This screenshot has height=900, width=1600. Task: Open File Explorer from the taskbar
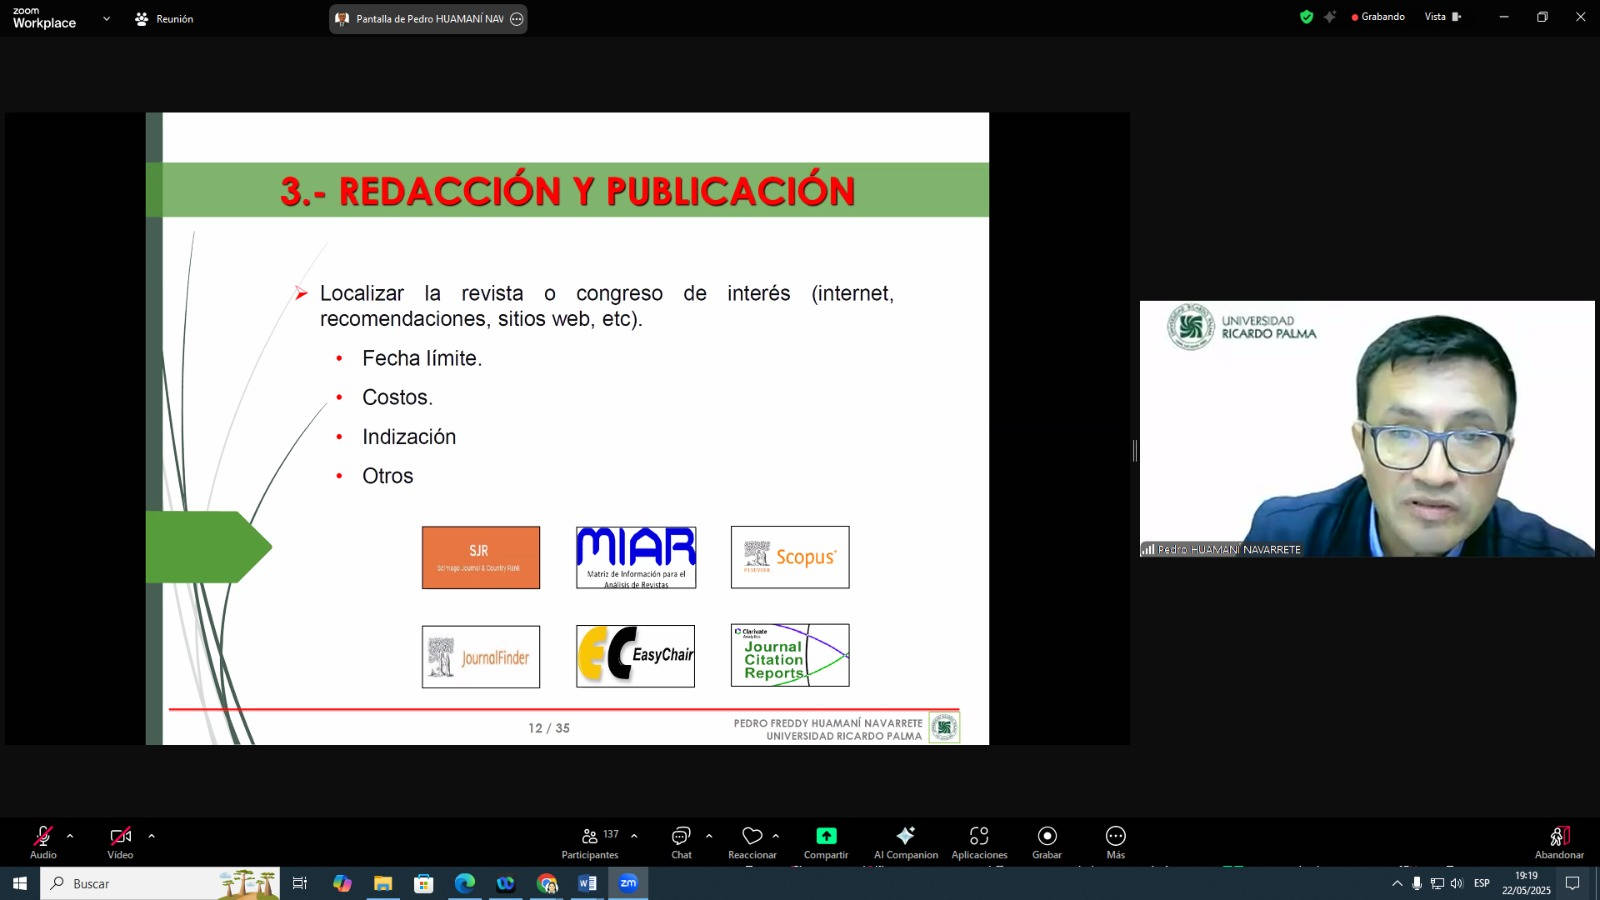(x=383, y=883)
